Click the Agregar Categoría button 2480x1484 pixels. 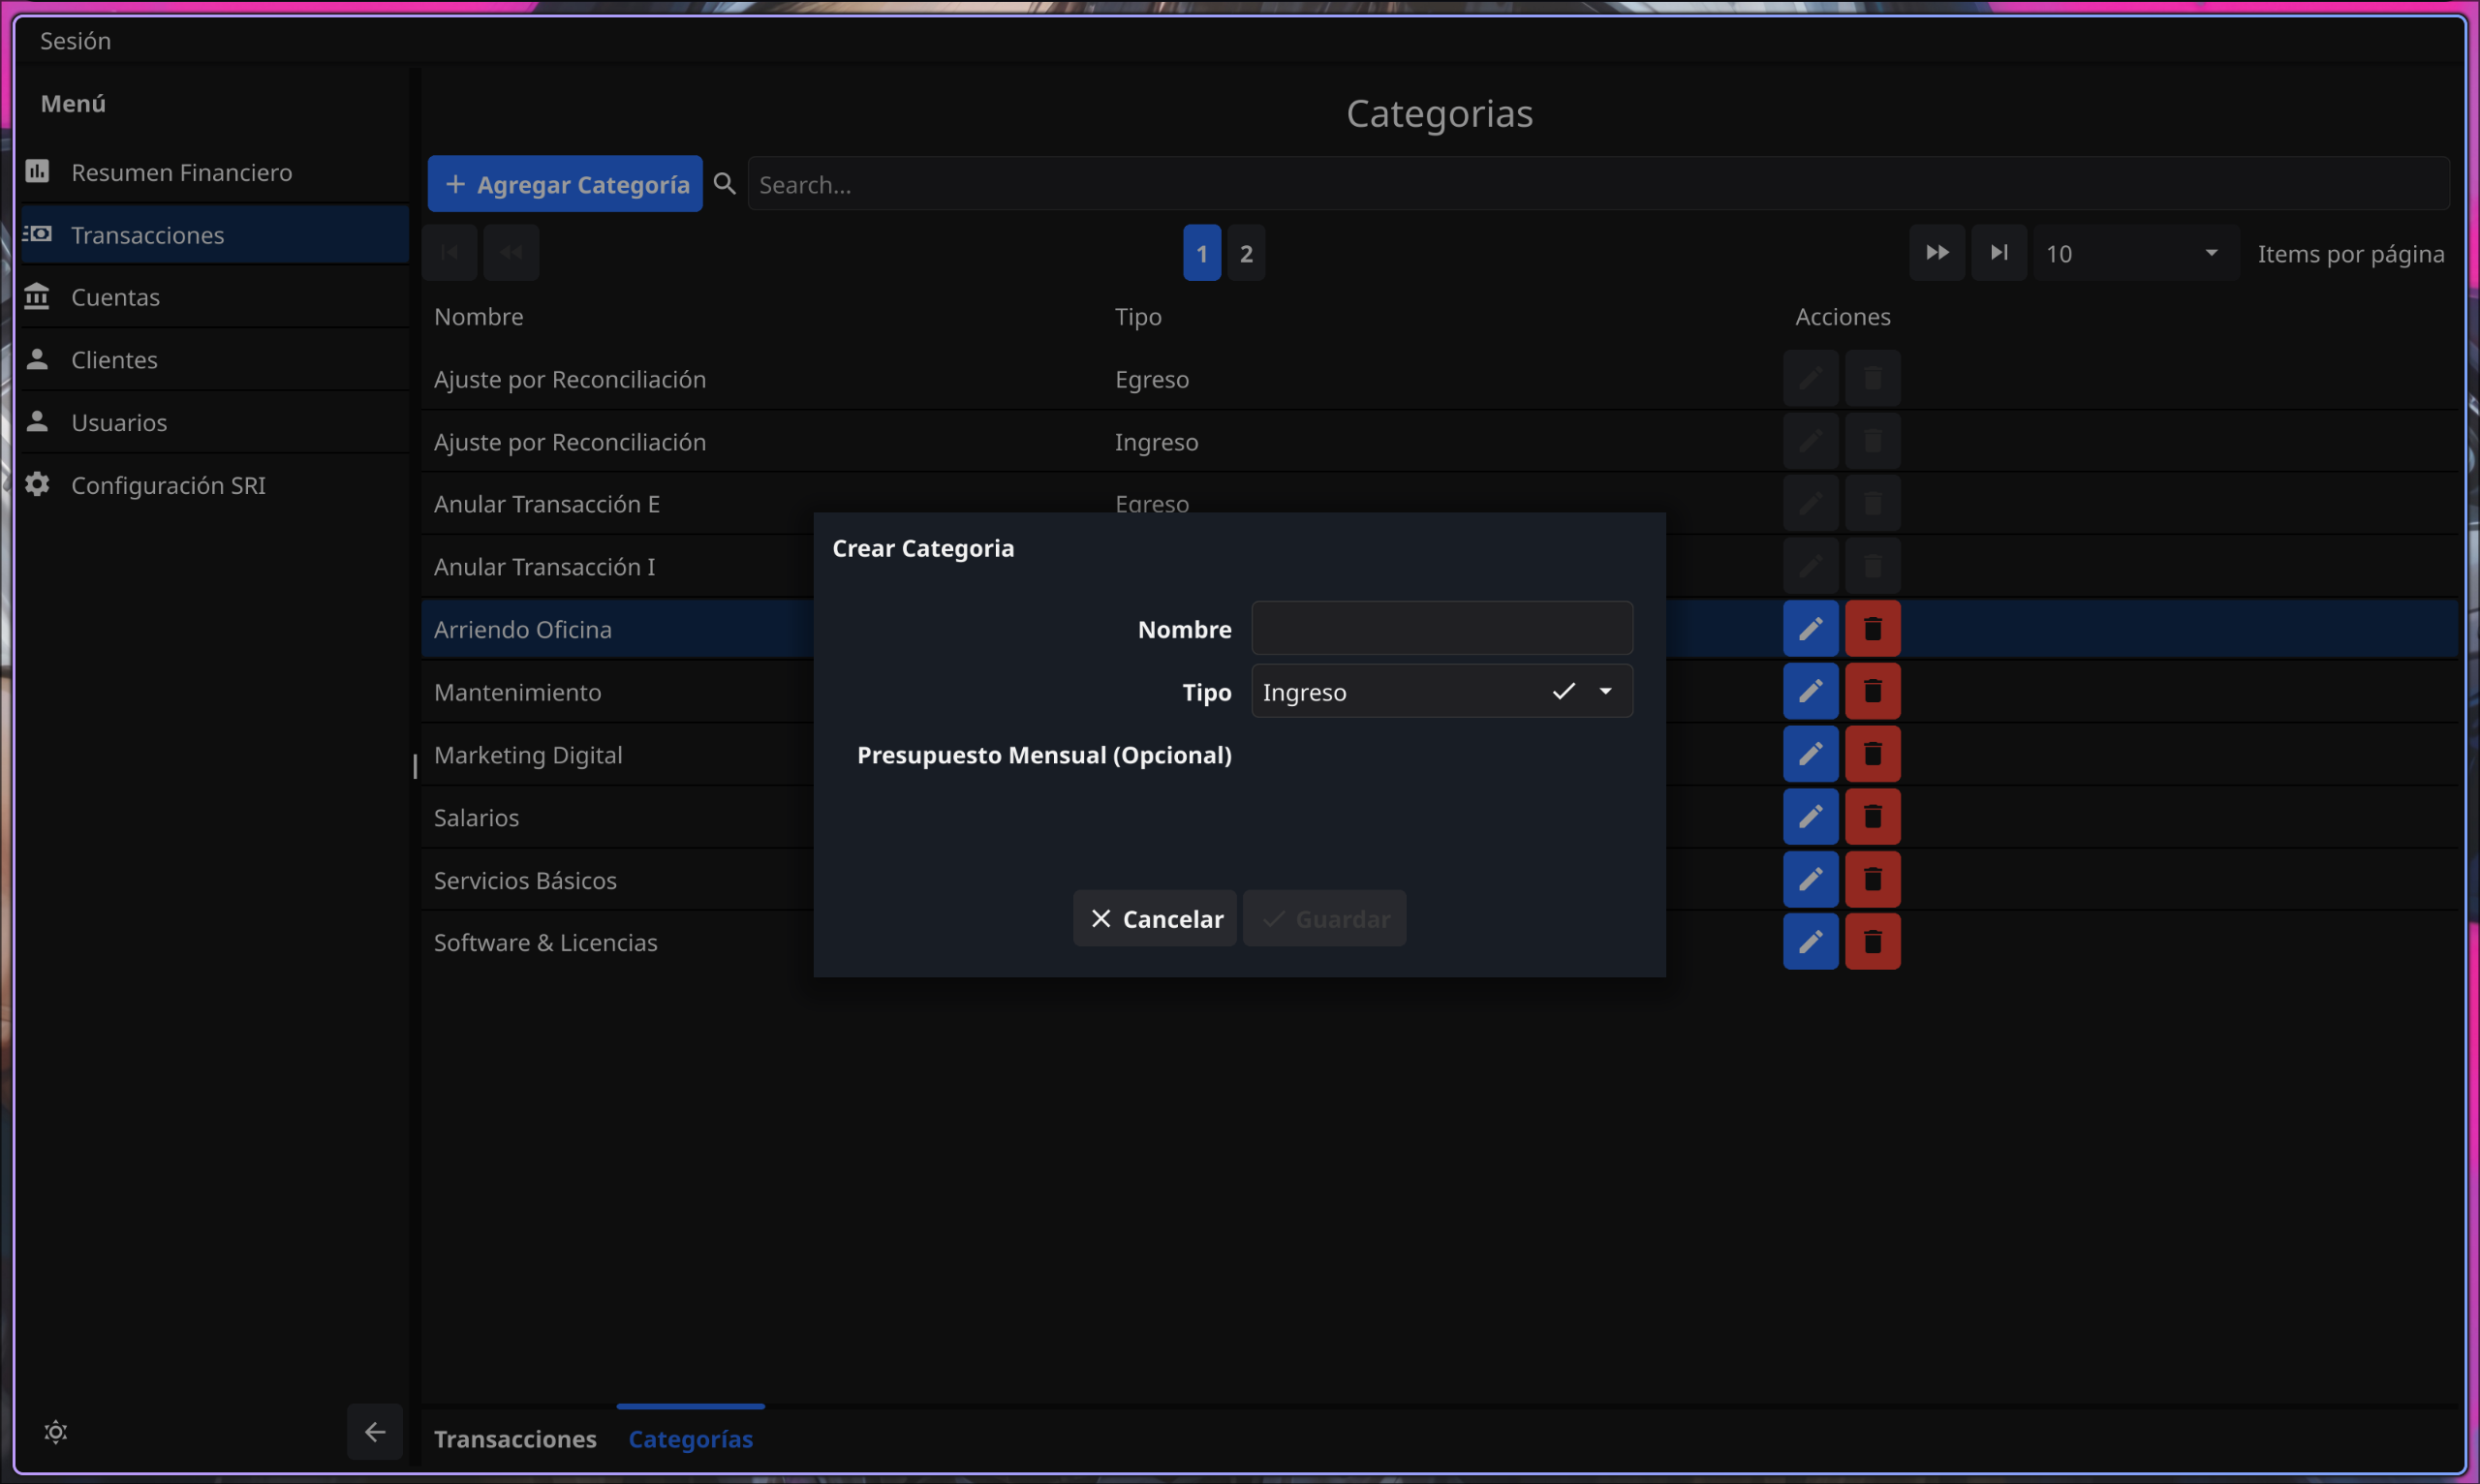pyautogui.click(x=565, y=184)
